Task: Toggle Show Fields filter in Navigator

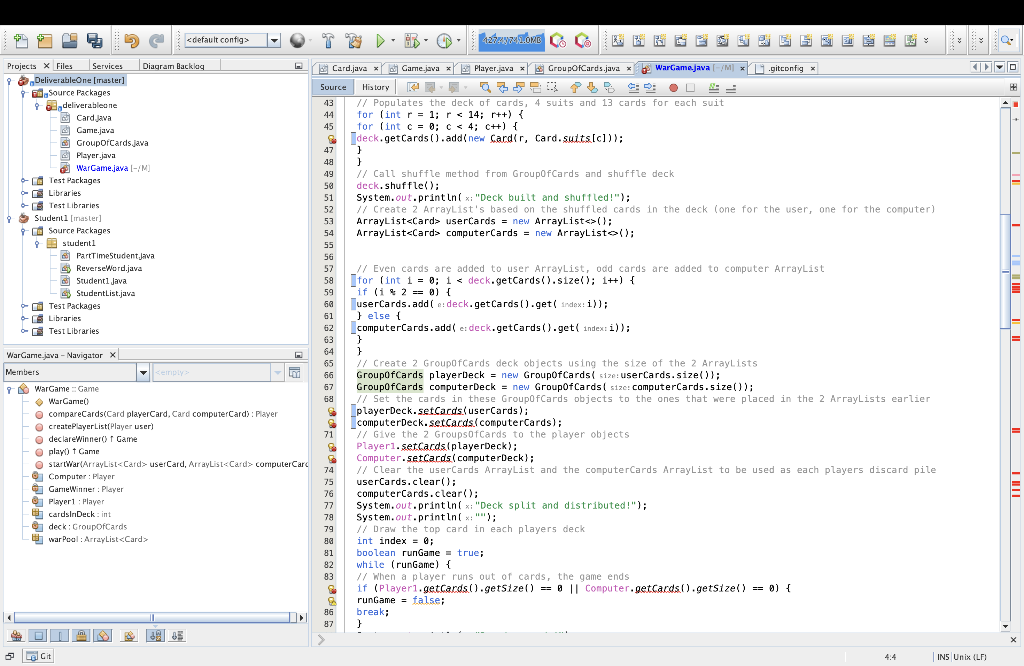Action: click(x=37, y=635)
